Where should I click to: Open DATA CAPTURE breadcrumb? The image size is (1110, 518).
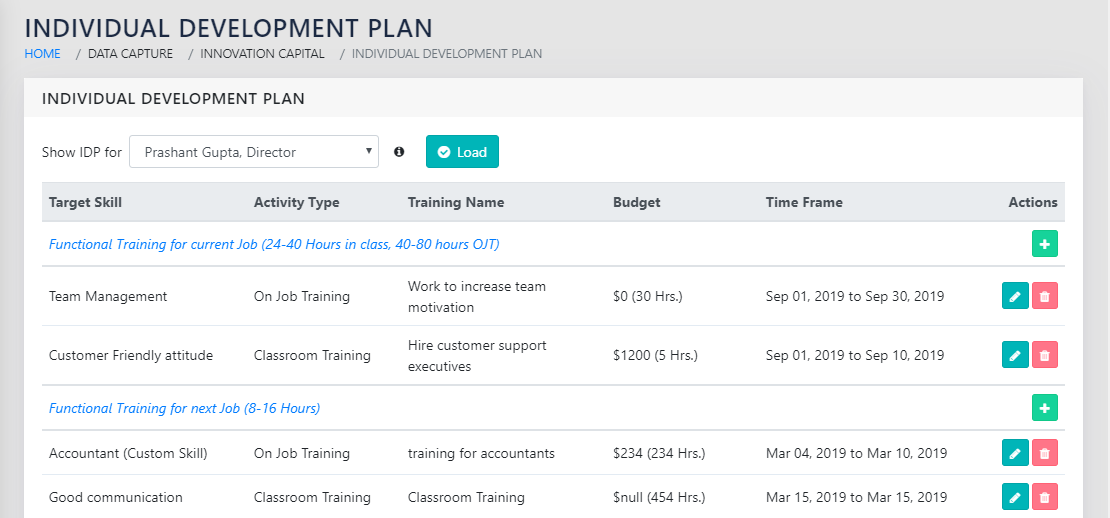130,54
